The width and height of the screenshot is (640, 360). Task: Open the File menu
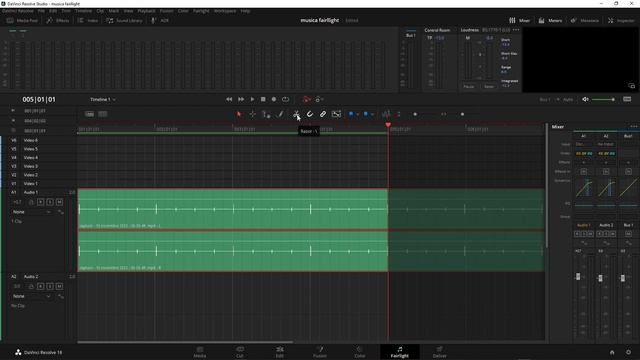[41, 11]
